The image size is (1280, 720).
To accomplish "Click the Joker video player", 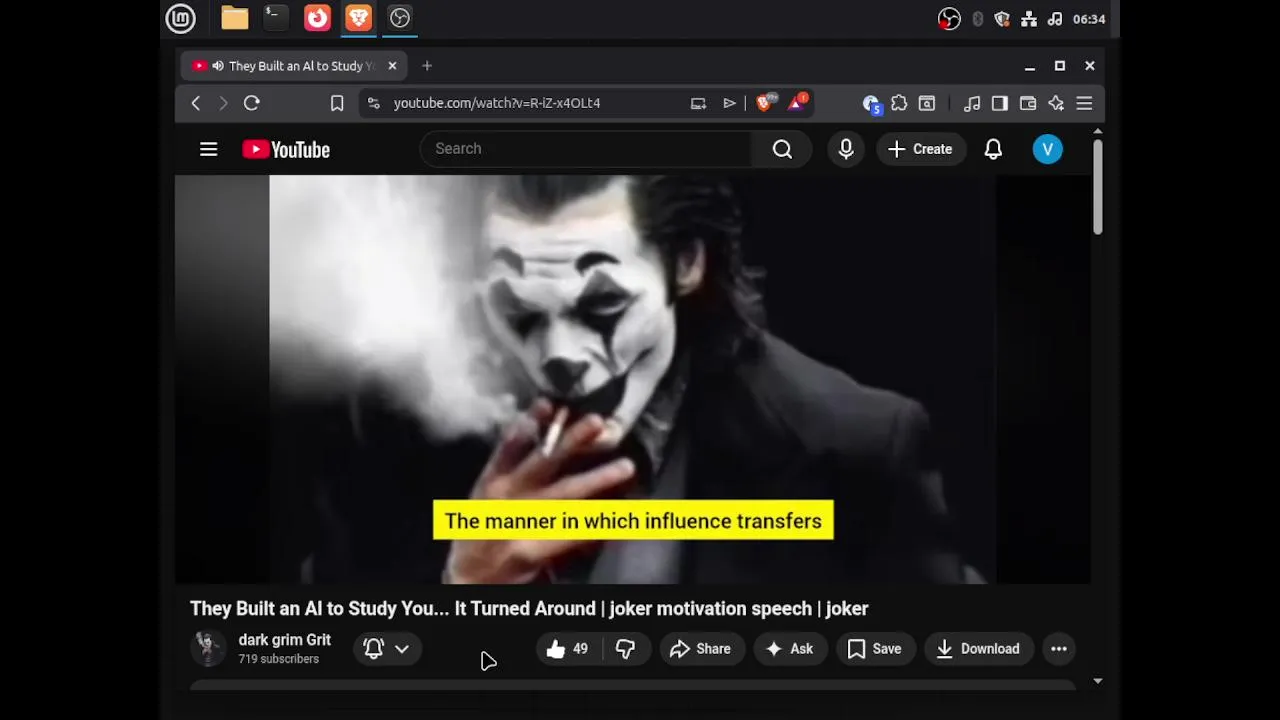I will tap(632, 379).
